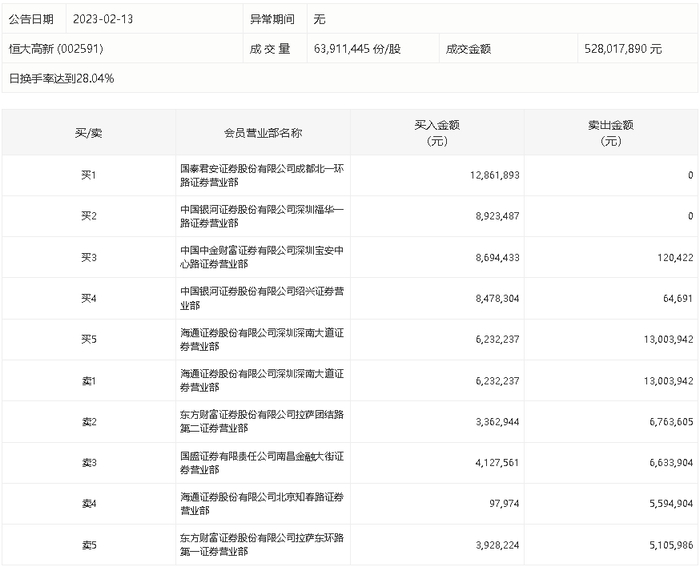Select the 卖1 row label
The height and width of the screenshot is (567, 700).
[x=88, y=381]
